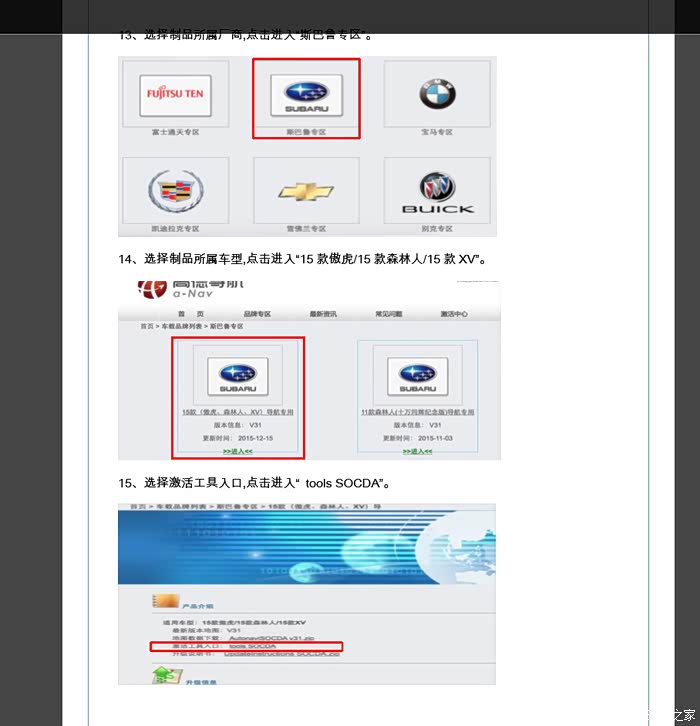Click the green 升级信息 section icon
The width and height of the screenshot is (700, 726).
(x=166, y=676)
